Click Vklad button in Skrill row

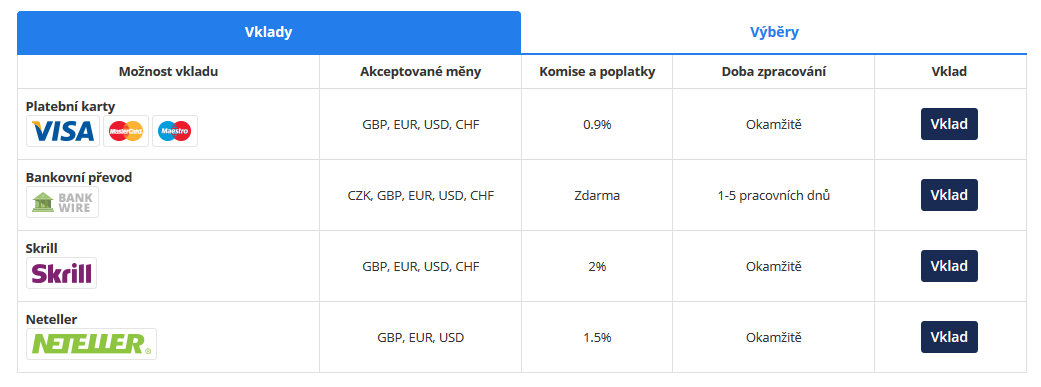[949, 266]
